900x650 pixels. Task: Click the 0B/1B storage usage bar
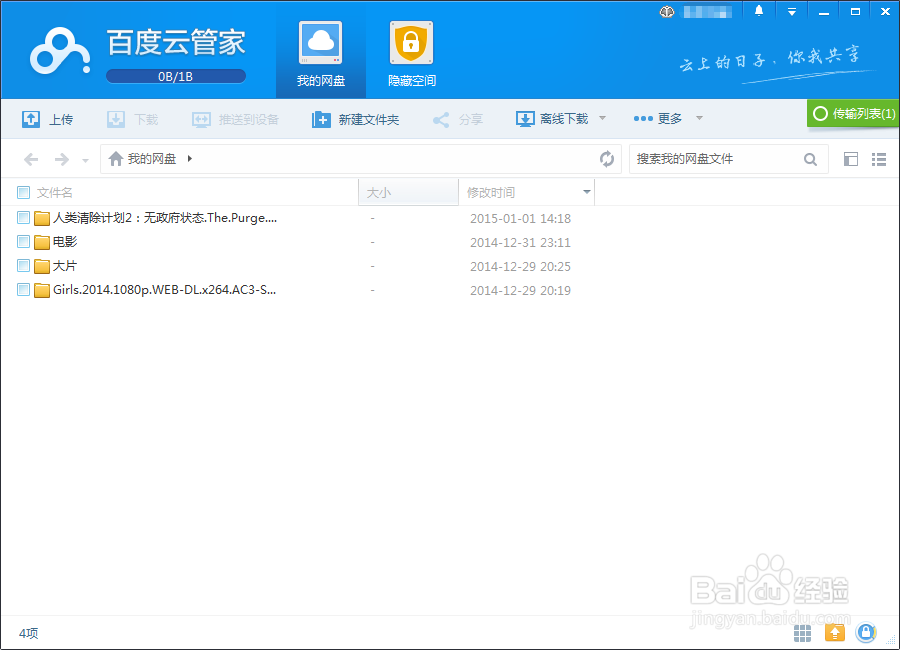(x=176, y=75)
